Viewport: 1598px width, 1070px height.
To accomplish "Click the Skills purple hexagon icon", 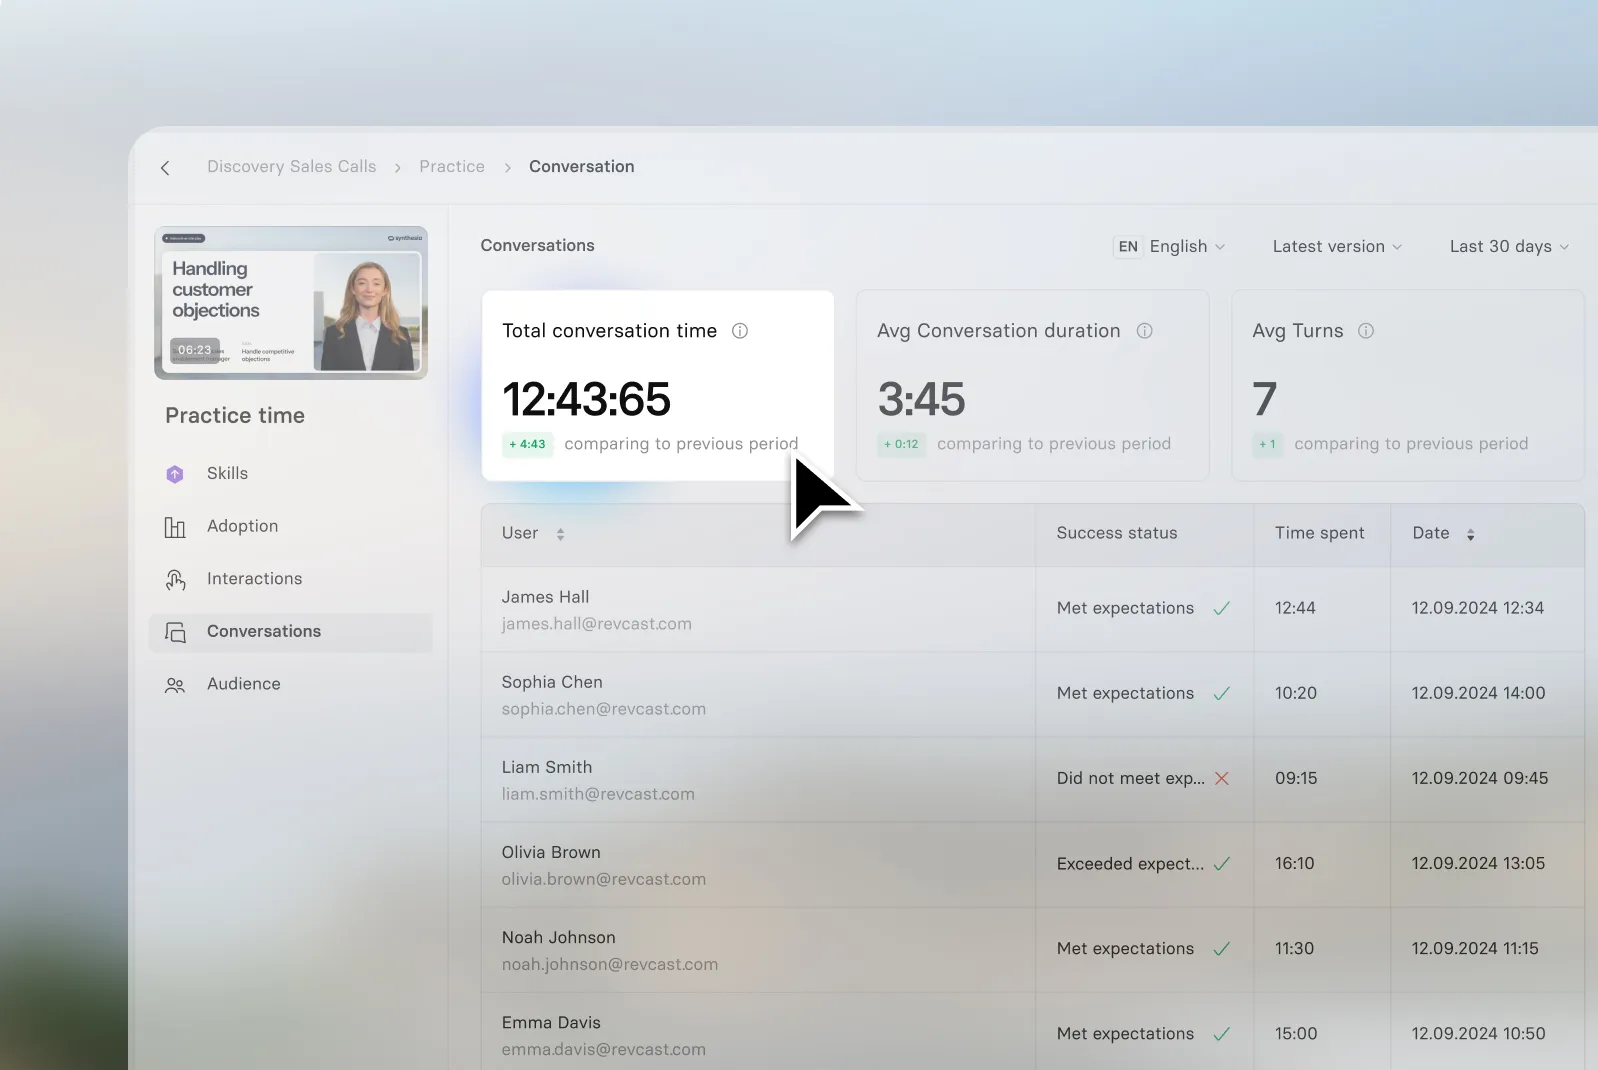I will [175, 474].
